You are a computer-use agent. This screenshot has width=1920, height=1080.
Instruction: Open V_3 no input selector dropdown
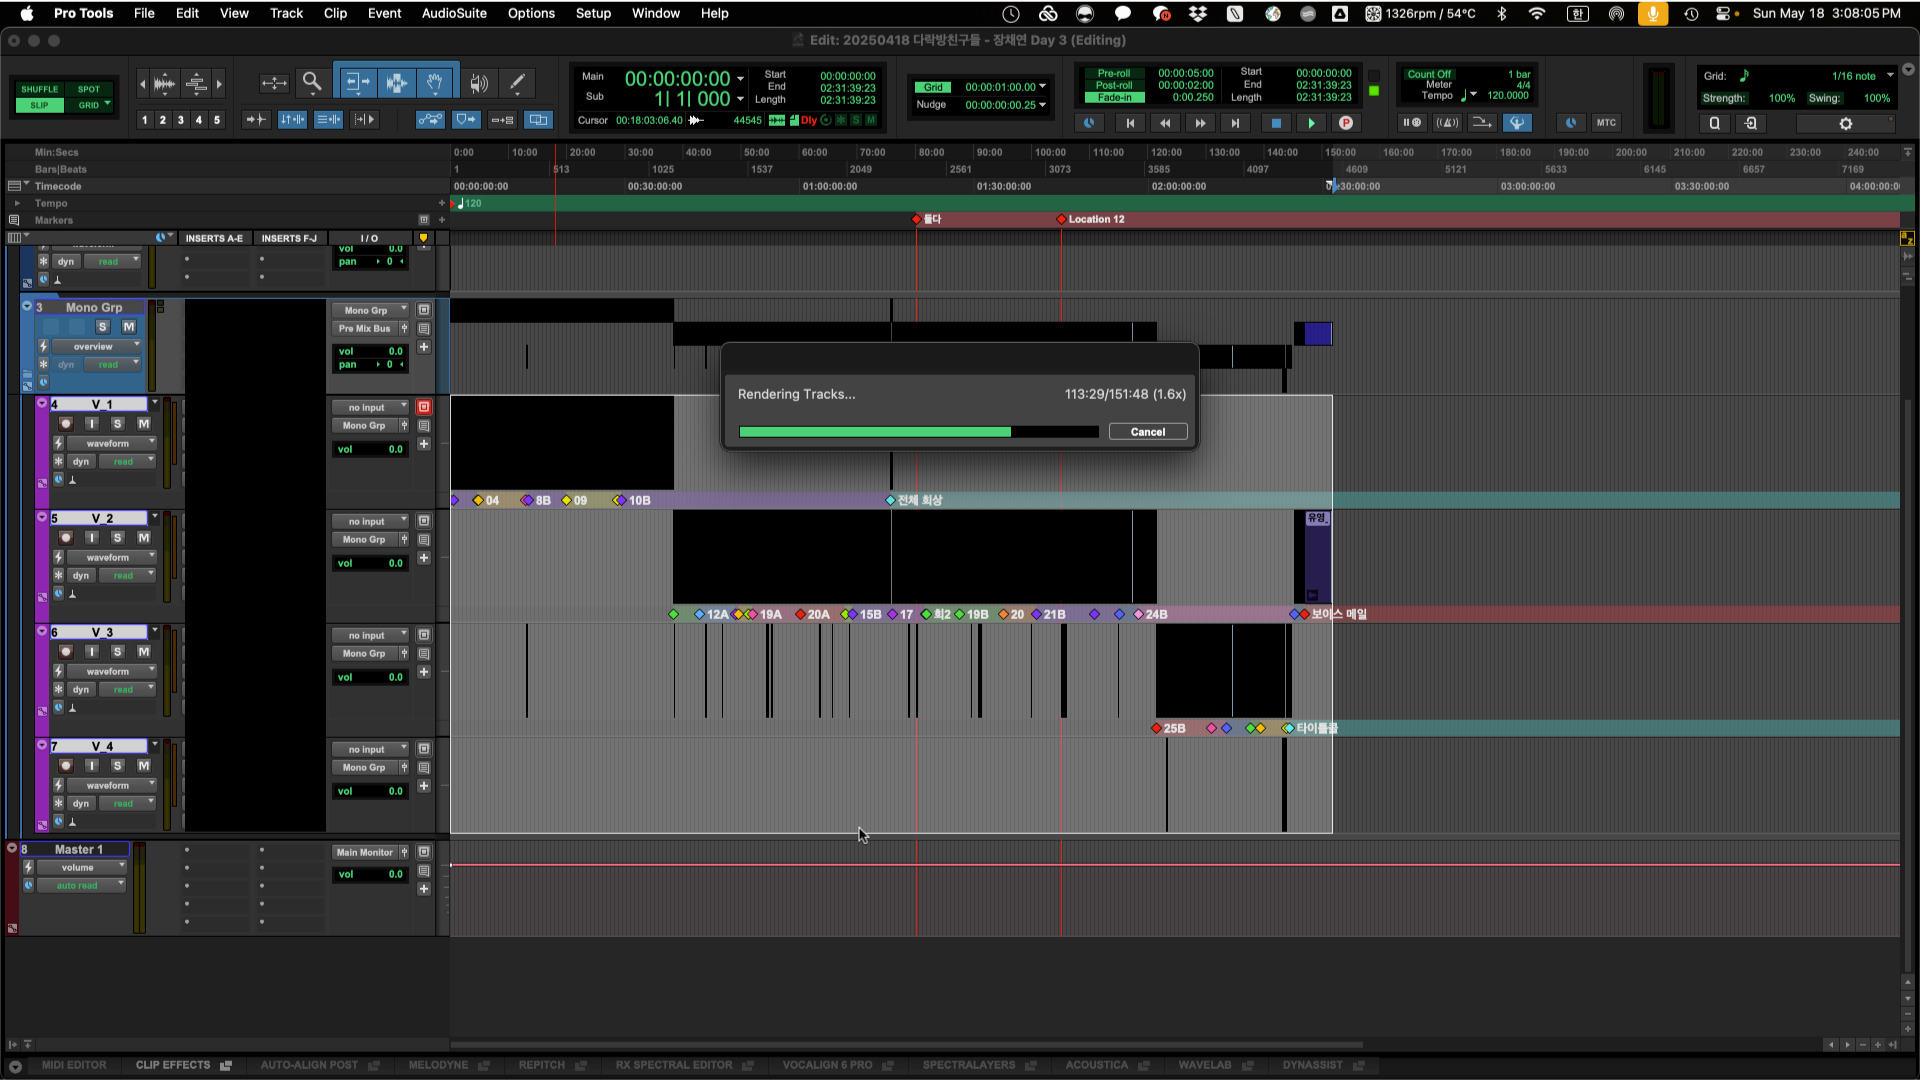370,636
